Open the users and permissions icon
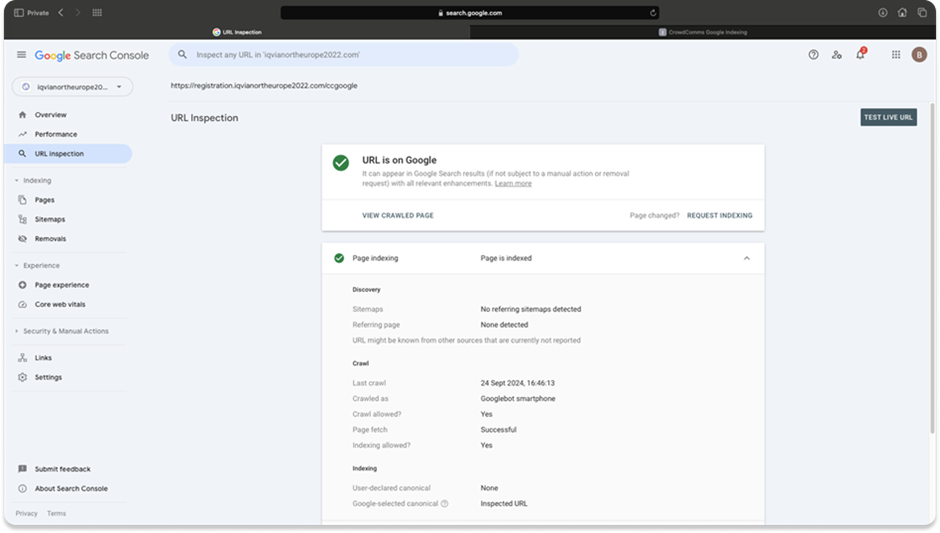The height and width of the screenshot is (533, 940). [837, 55]
